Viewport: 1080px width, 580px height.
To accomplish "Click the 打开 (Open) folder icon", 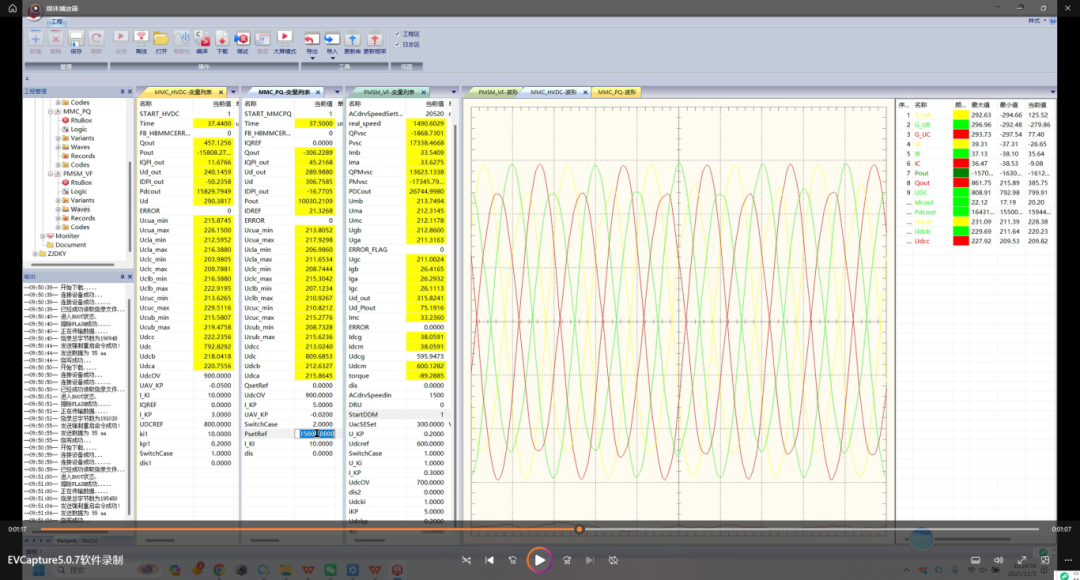I will 161,39.
